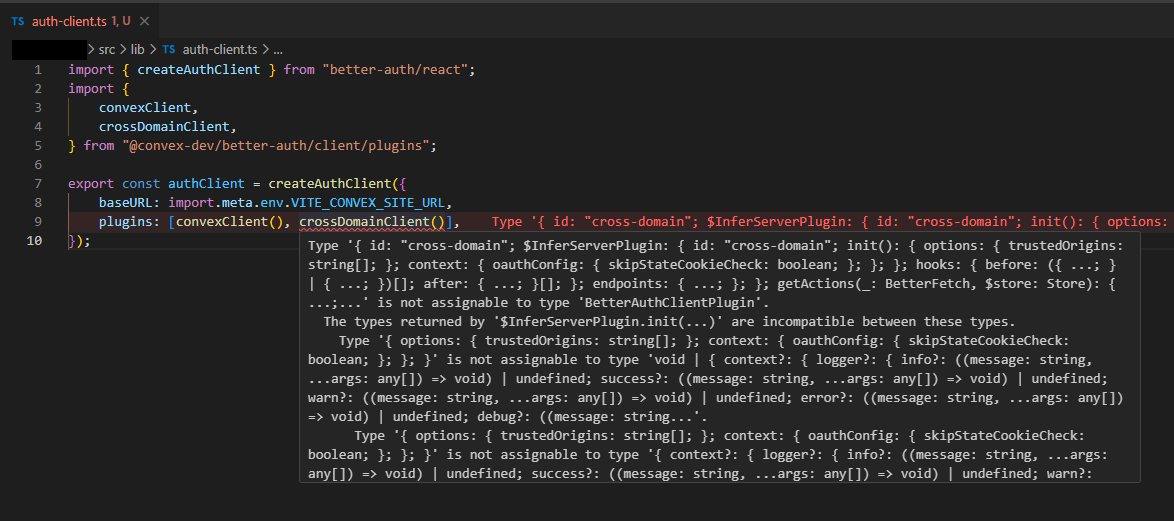Click the TS icon in the breadcrumb

[x=168, y=49]
